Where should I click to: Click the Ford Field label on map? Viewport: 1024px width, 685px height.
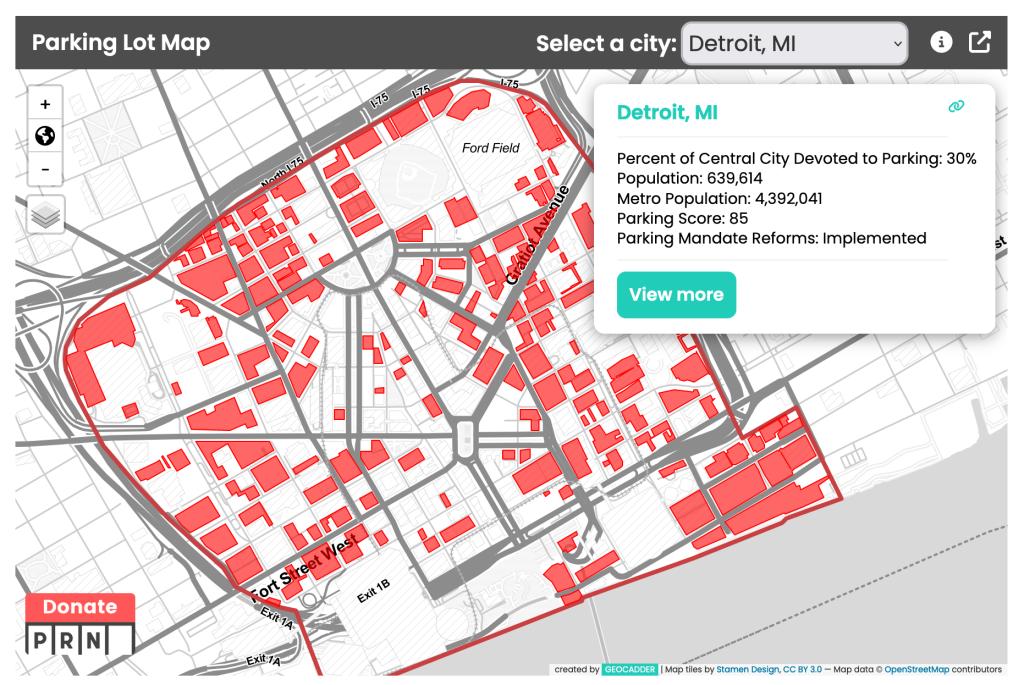coord(491,148)
